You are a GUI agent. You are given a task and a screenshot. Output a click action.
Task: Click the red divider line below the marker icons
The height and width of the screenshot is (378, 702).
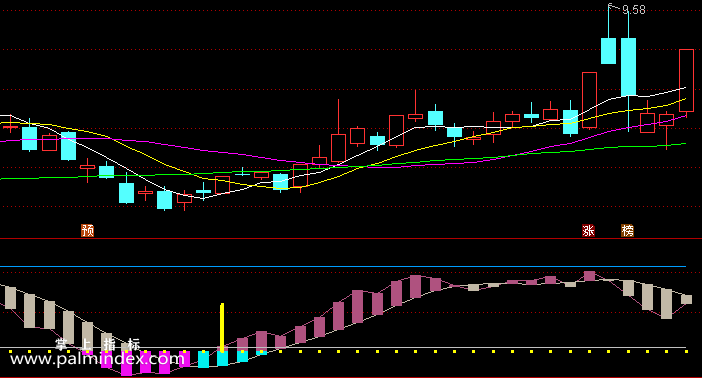pos(351,239)
